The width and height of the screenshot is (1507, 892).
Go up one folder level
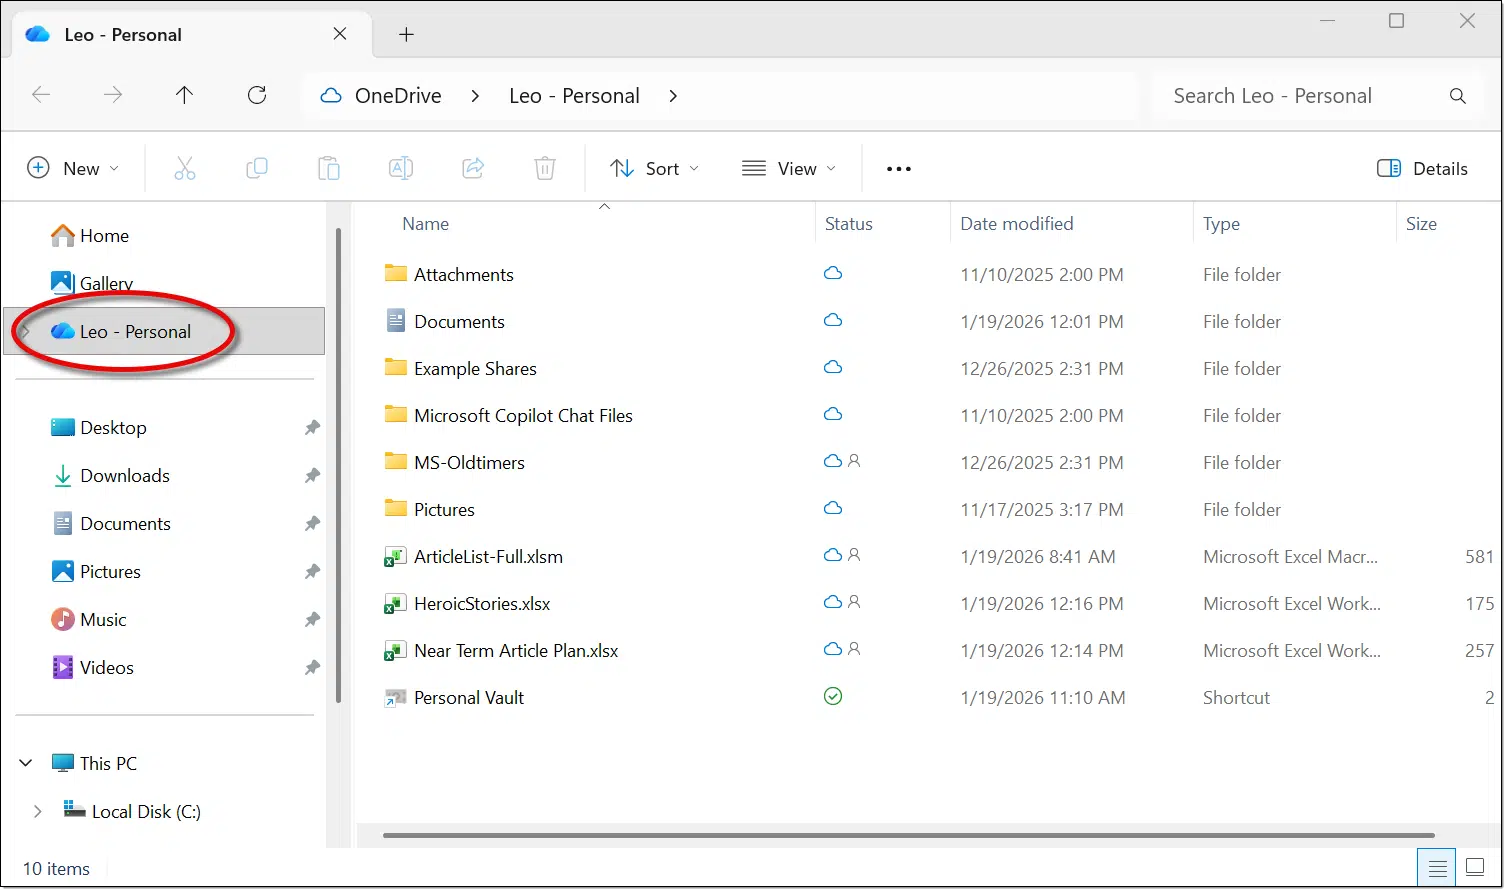pyautogui.click(x=184, y=95)
